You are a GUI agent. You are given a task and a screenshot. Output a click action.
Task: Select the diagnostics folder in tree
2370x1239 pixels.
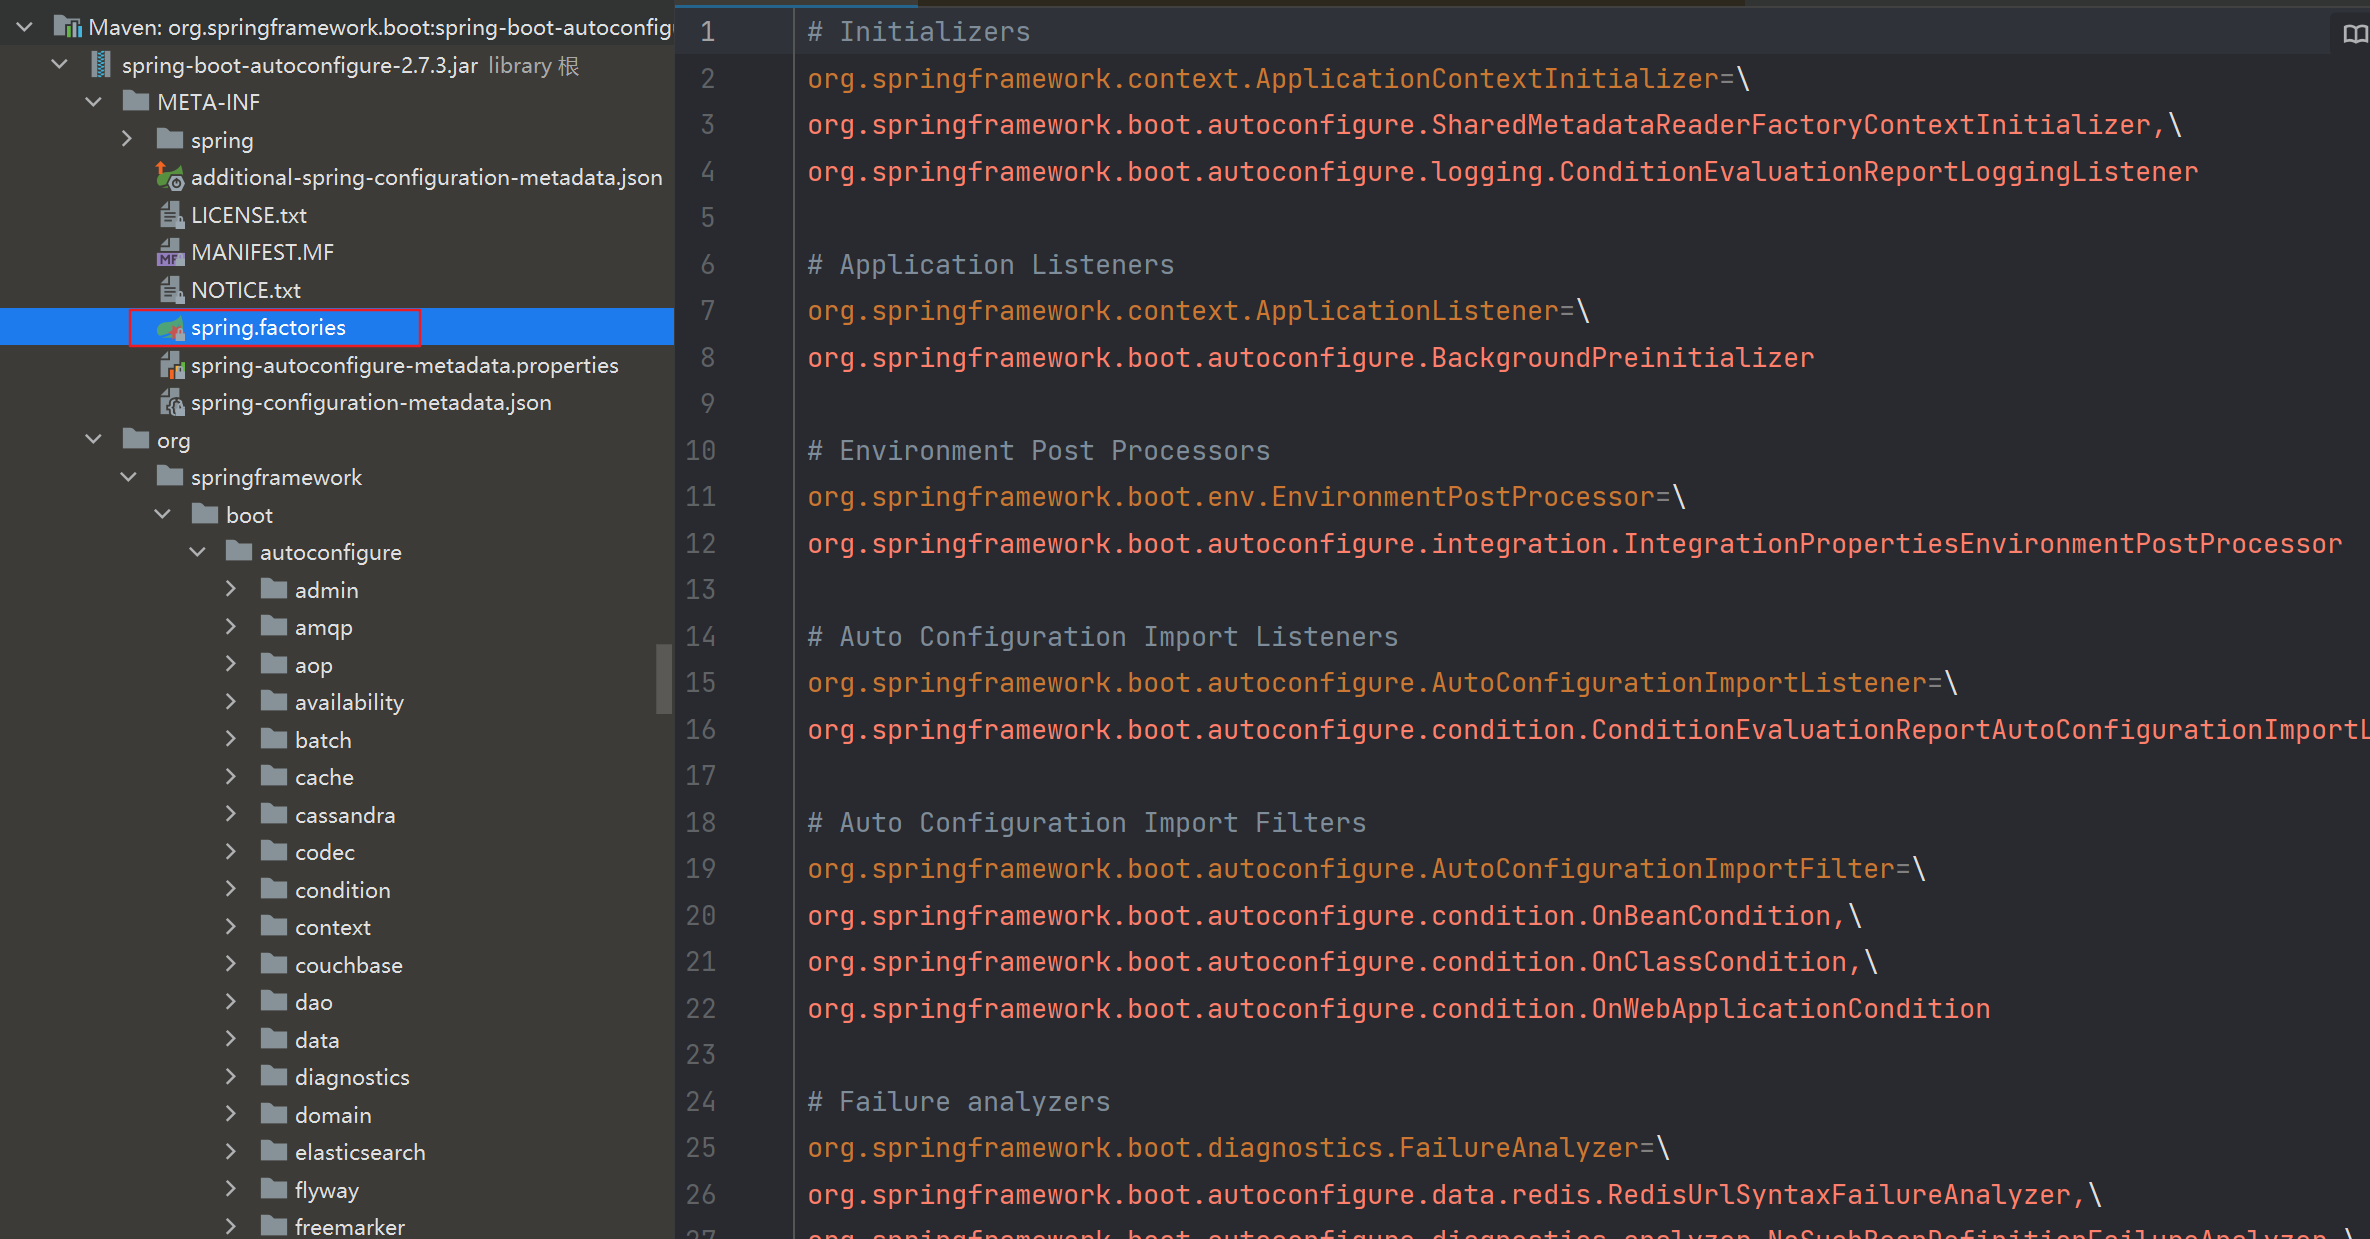click(351, 1078)
